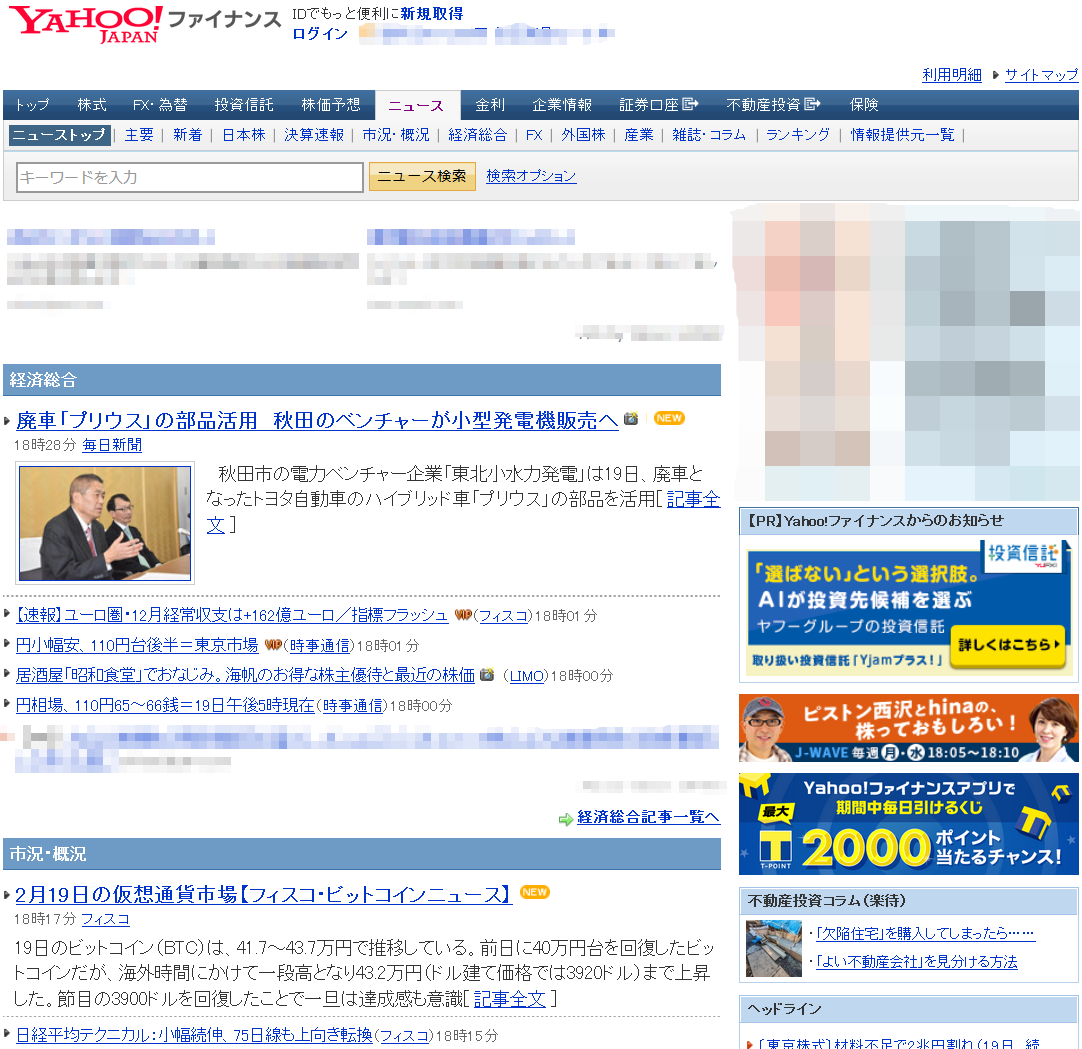The height and width of the screenshot is (1049, 1082).
Task: Click VIP icon beside 円小幅安 headline
Action: pyautogui.click(x=273, y=645)
